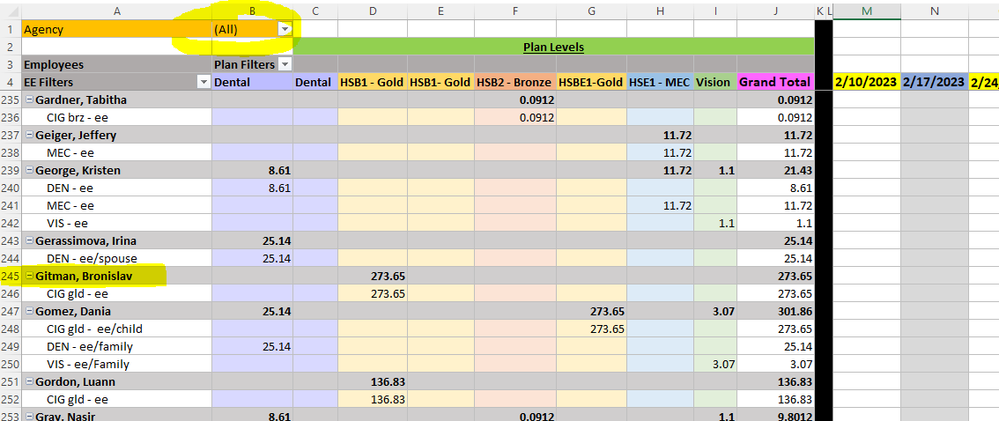
Task: Collapse the Gordon, Luann group
Action: pos(29,382)
